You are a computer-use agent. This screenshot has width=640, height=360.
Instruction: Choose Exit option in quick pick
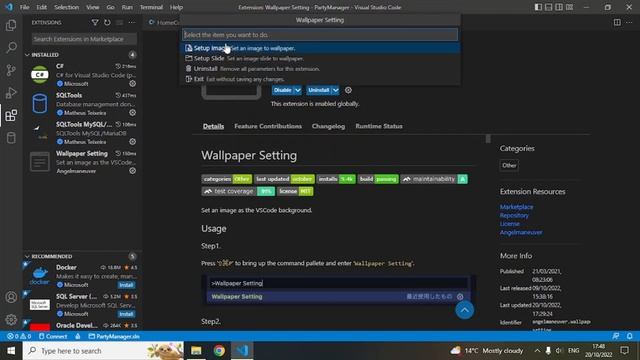point(320,79)
